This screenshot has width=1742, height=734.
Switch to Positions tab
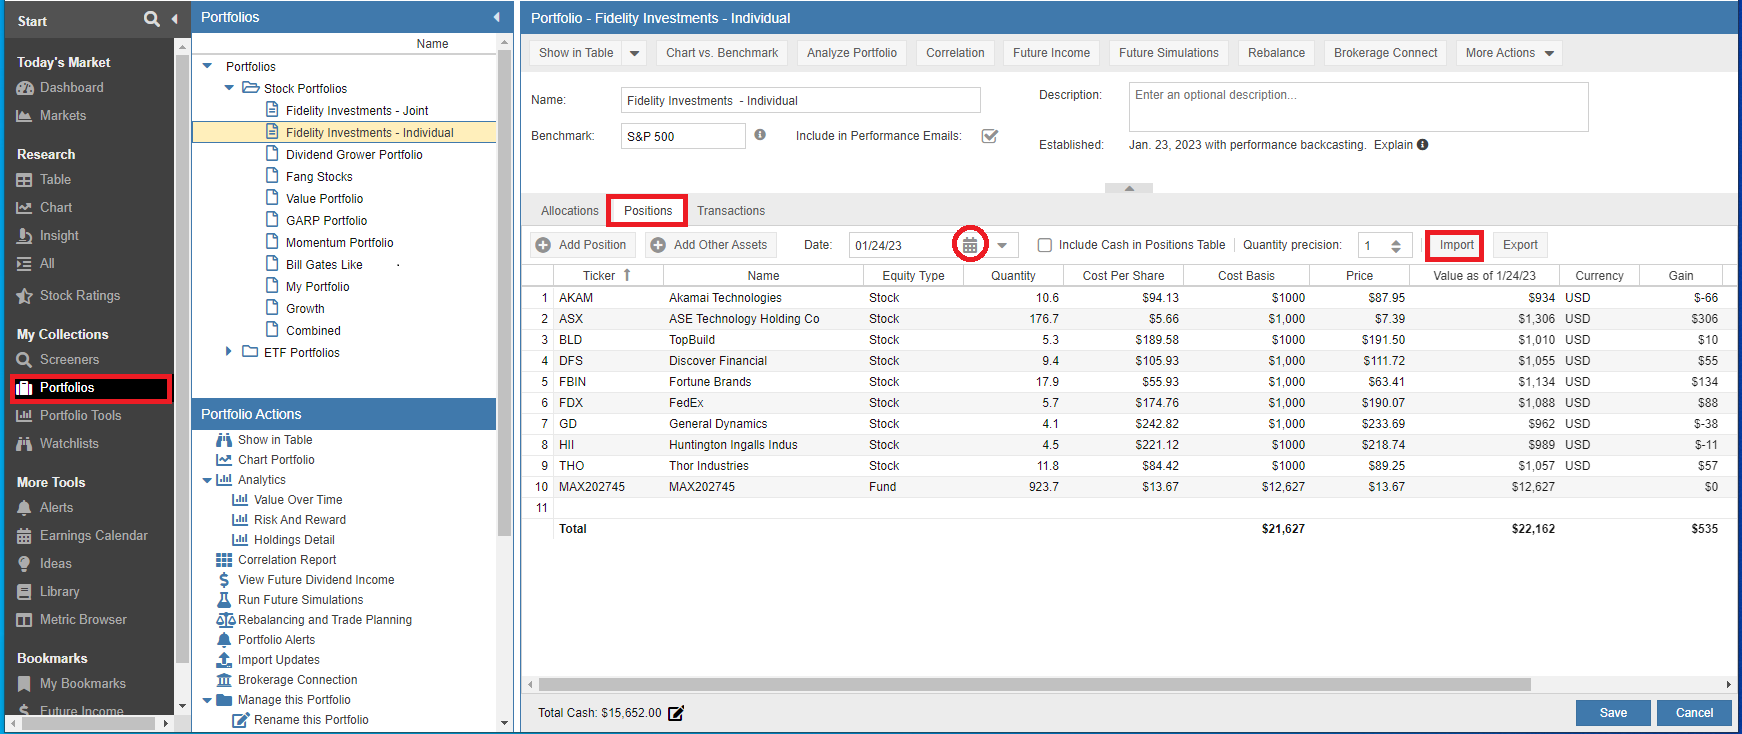(x=647, y=211)
